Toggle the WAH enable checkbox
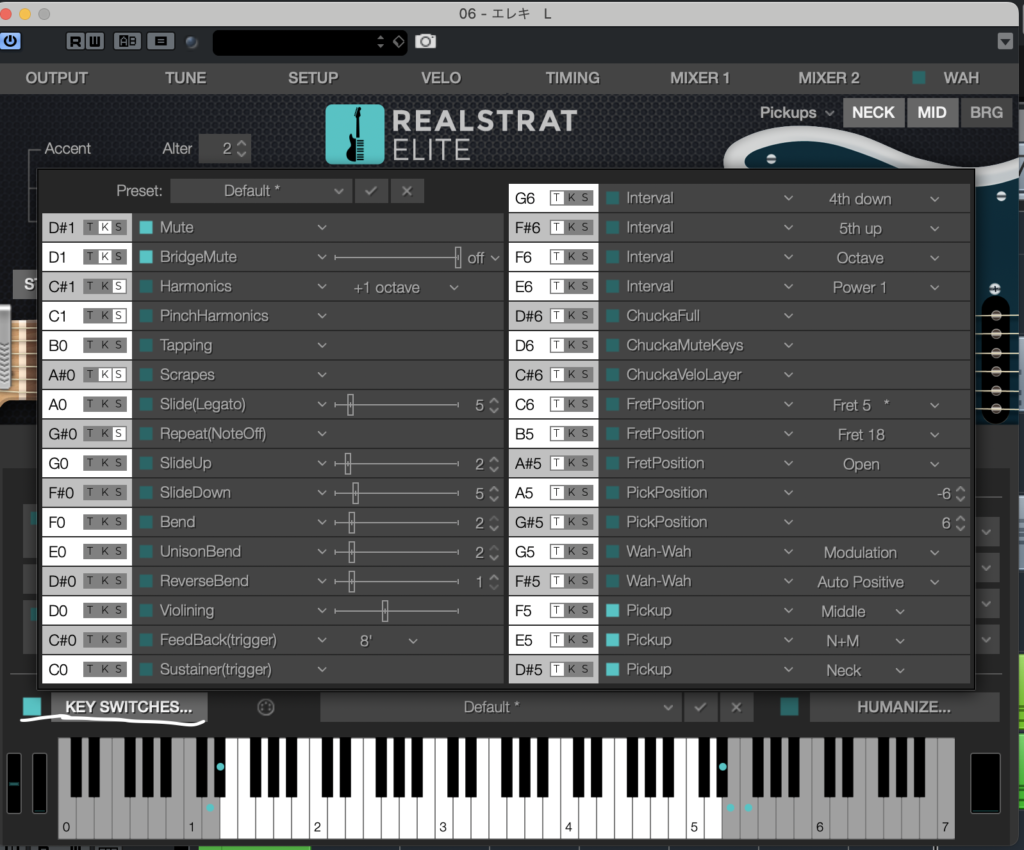The width and height of the screenshot is (1024, 850). pos(918,78)
